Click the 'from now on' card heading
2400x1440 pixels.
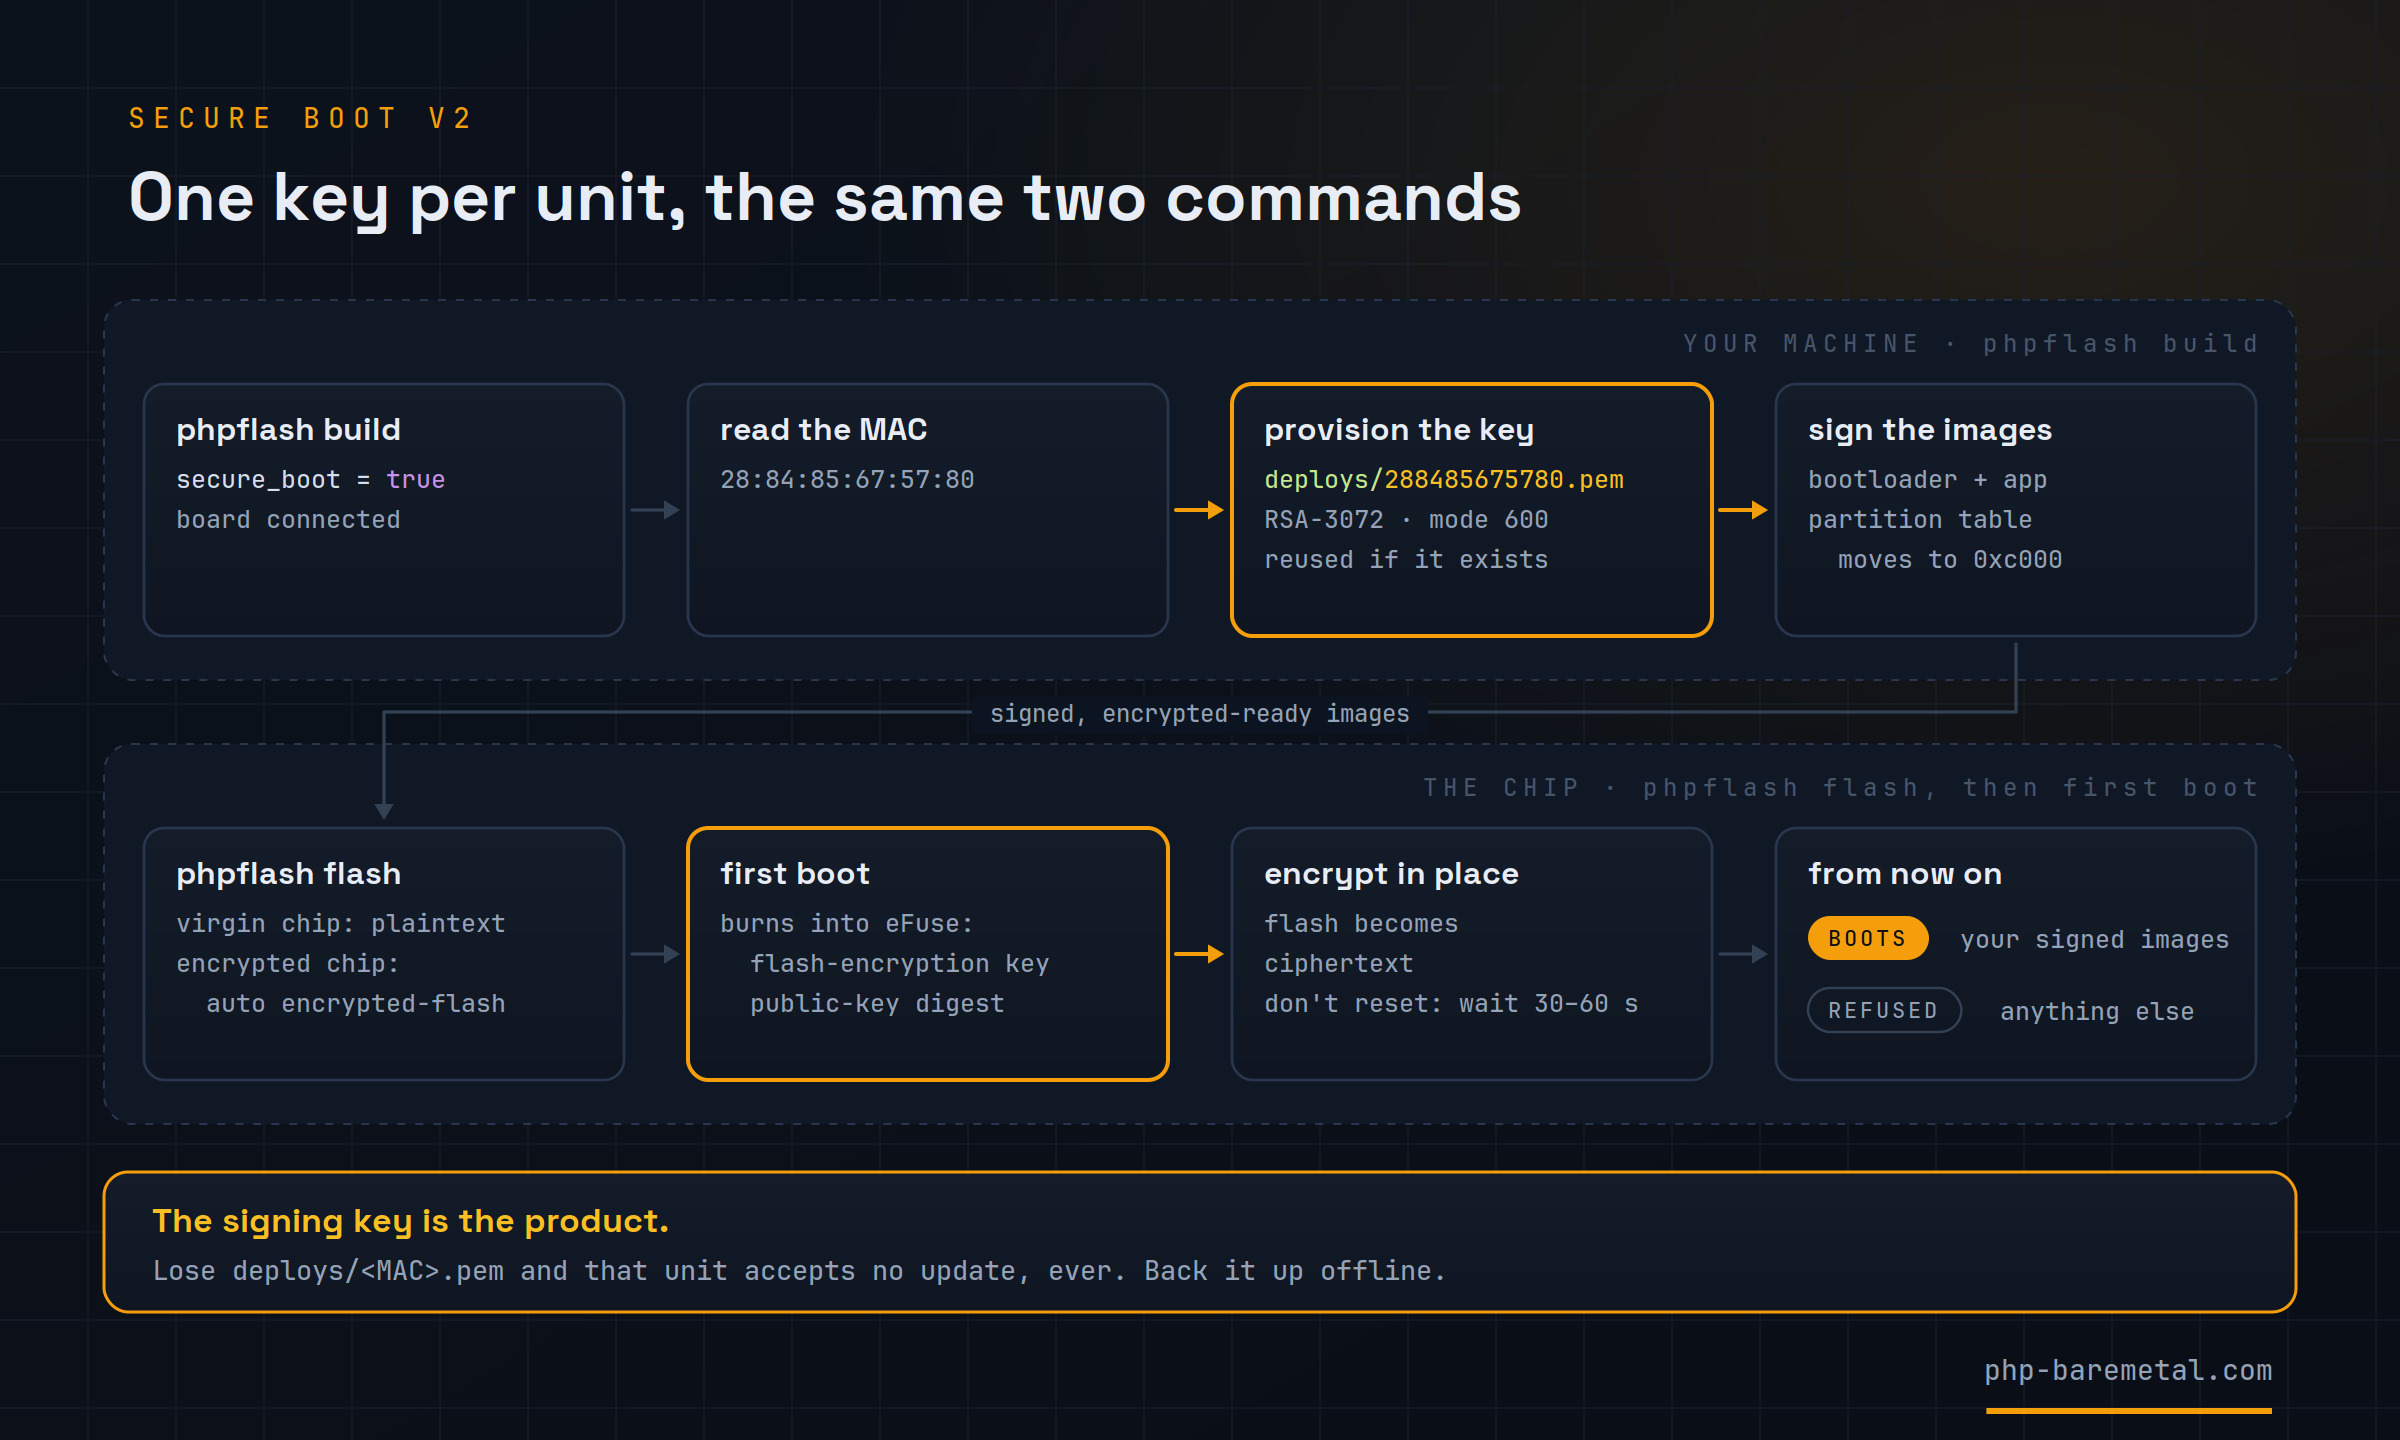pos(1905,874)
